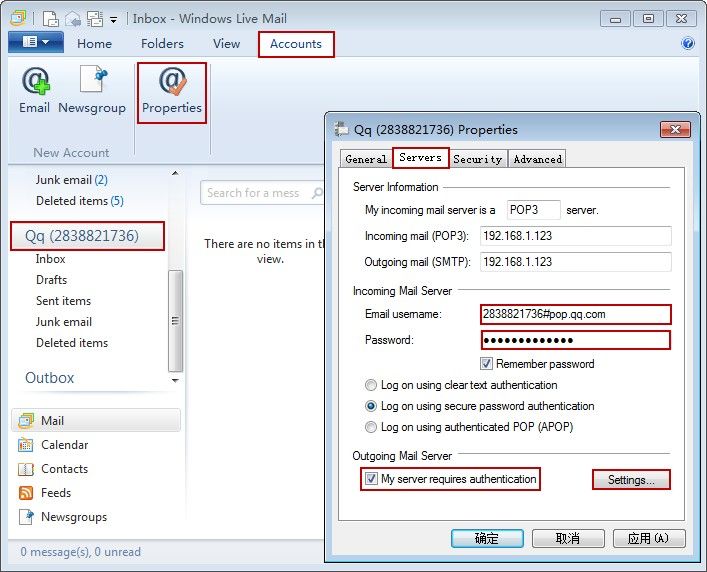The width and height of the screenshot is (707, 572).
Task: Open account Properties from the ribbon
Action: 172,93
